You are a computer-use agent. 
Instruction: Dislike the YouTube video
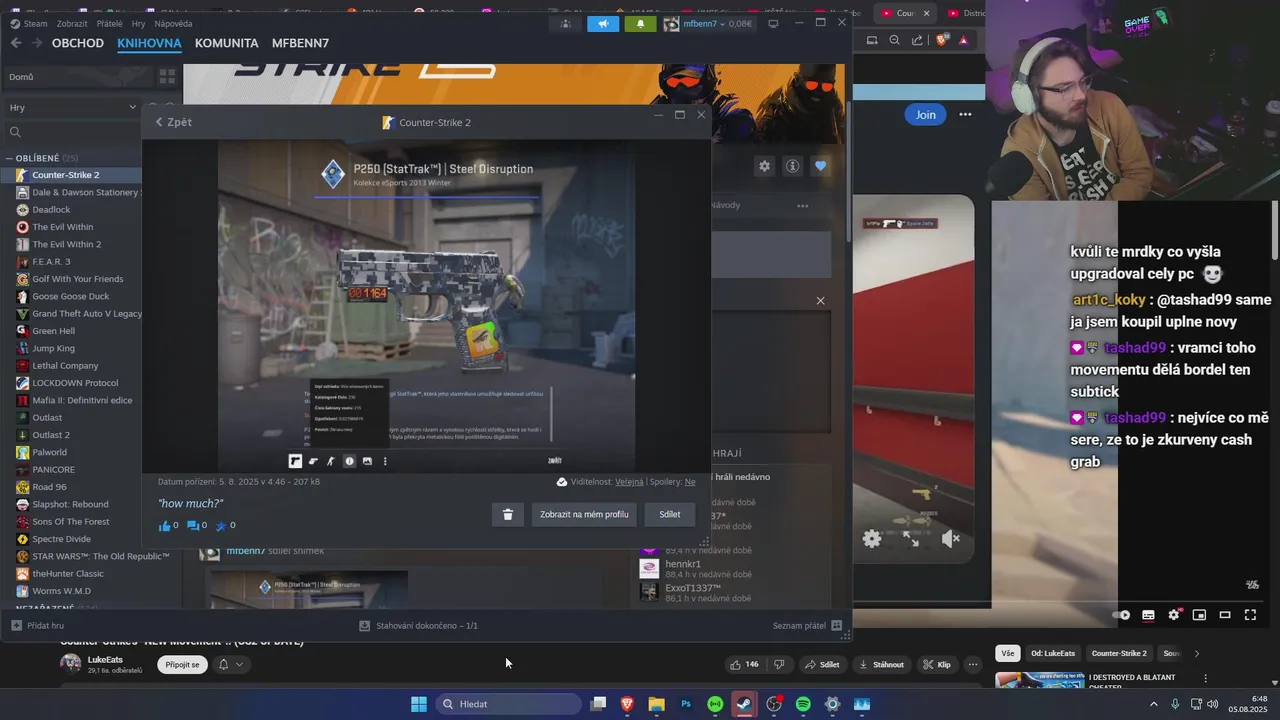pos(780,664)
